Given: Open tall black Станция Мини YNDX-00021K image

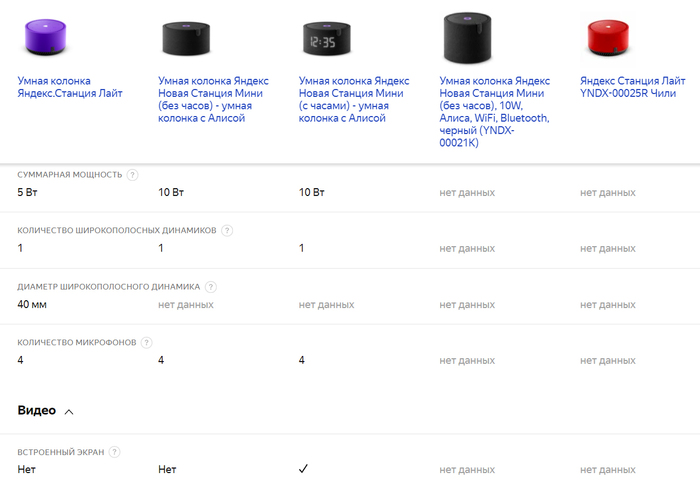Looking at the screenshot, I should click(x=467, y=37).
